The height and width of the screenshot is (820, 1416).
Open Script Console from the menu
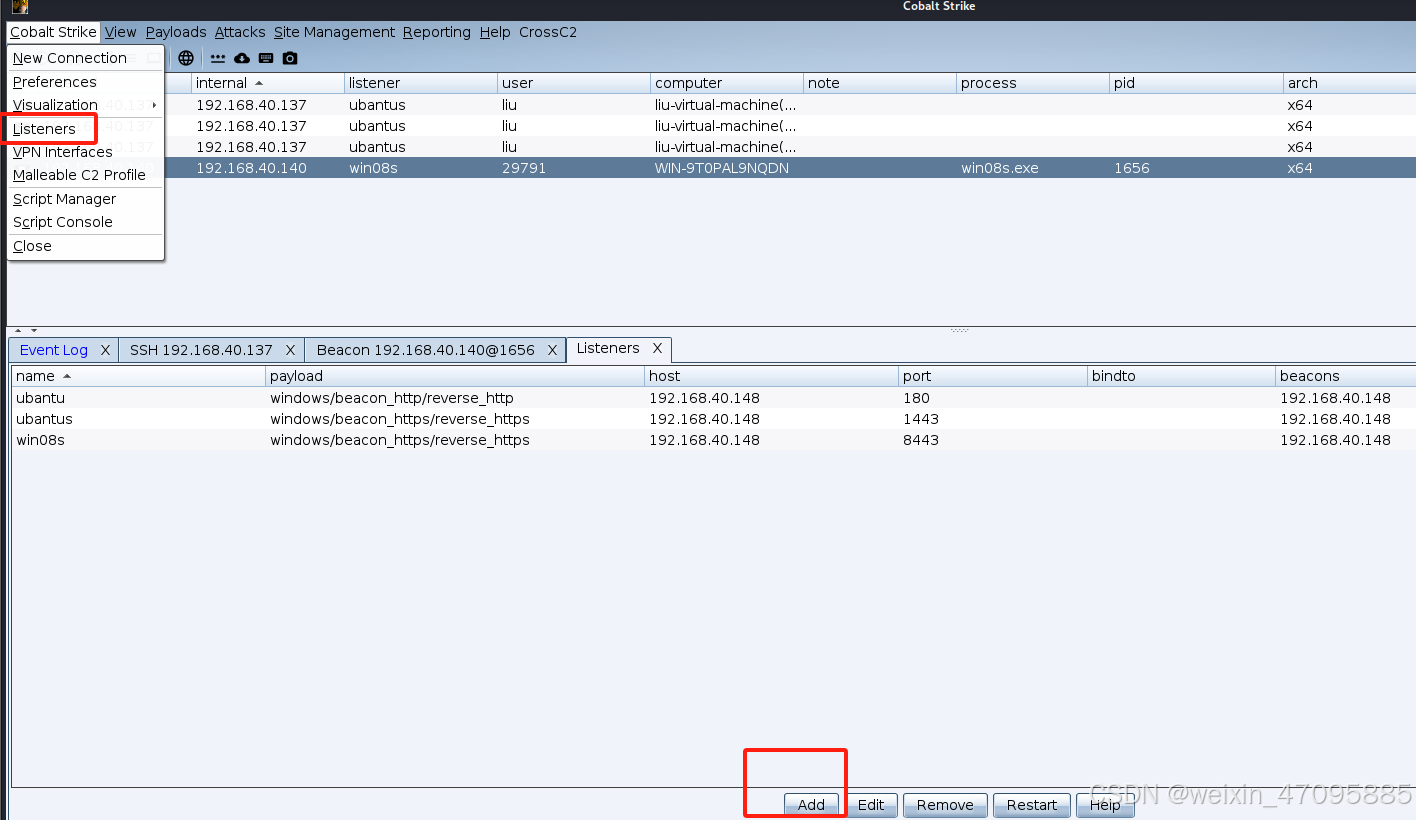85,222
